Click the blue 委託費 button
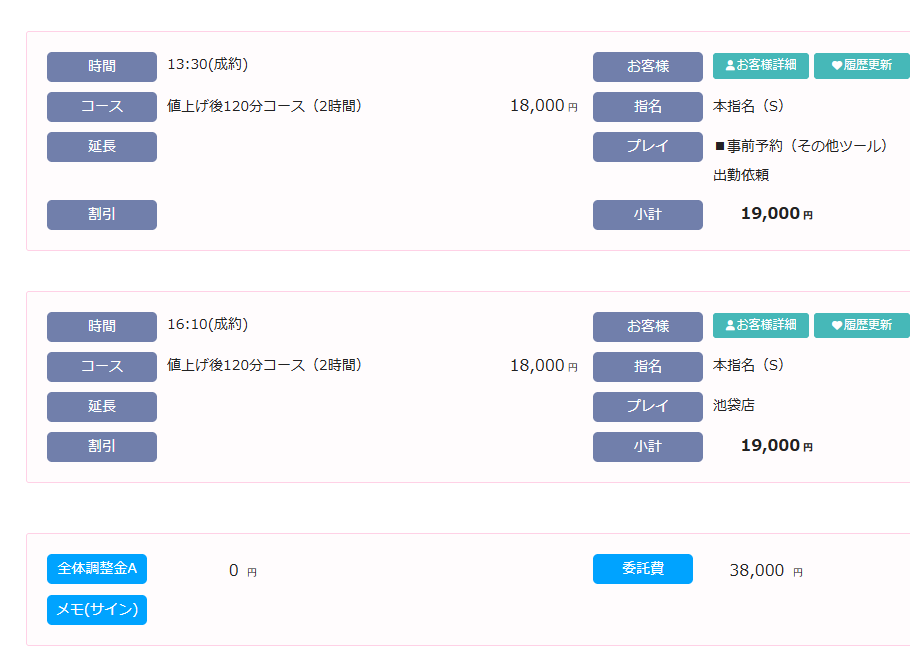This screenshot has width=910, height=648. [642, 569]
